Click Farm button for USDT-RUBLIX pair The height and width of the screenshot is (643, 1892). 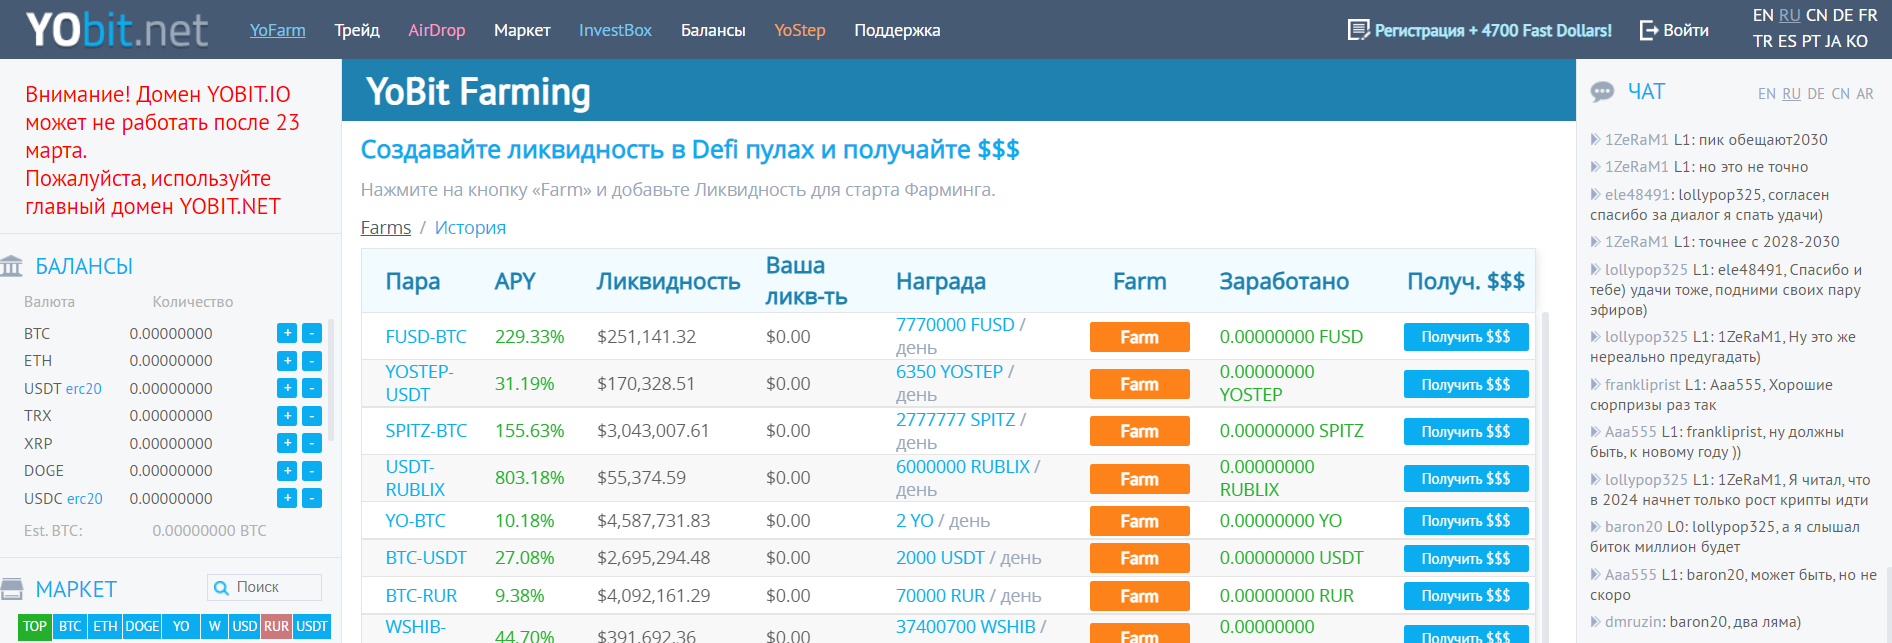[x=1139, y=479]
